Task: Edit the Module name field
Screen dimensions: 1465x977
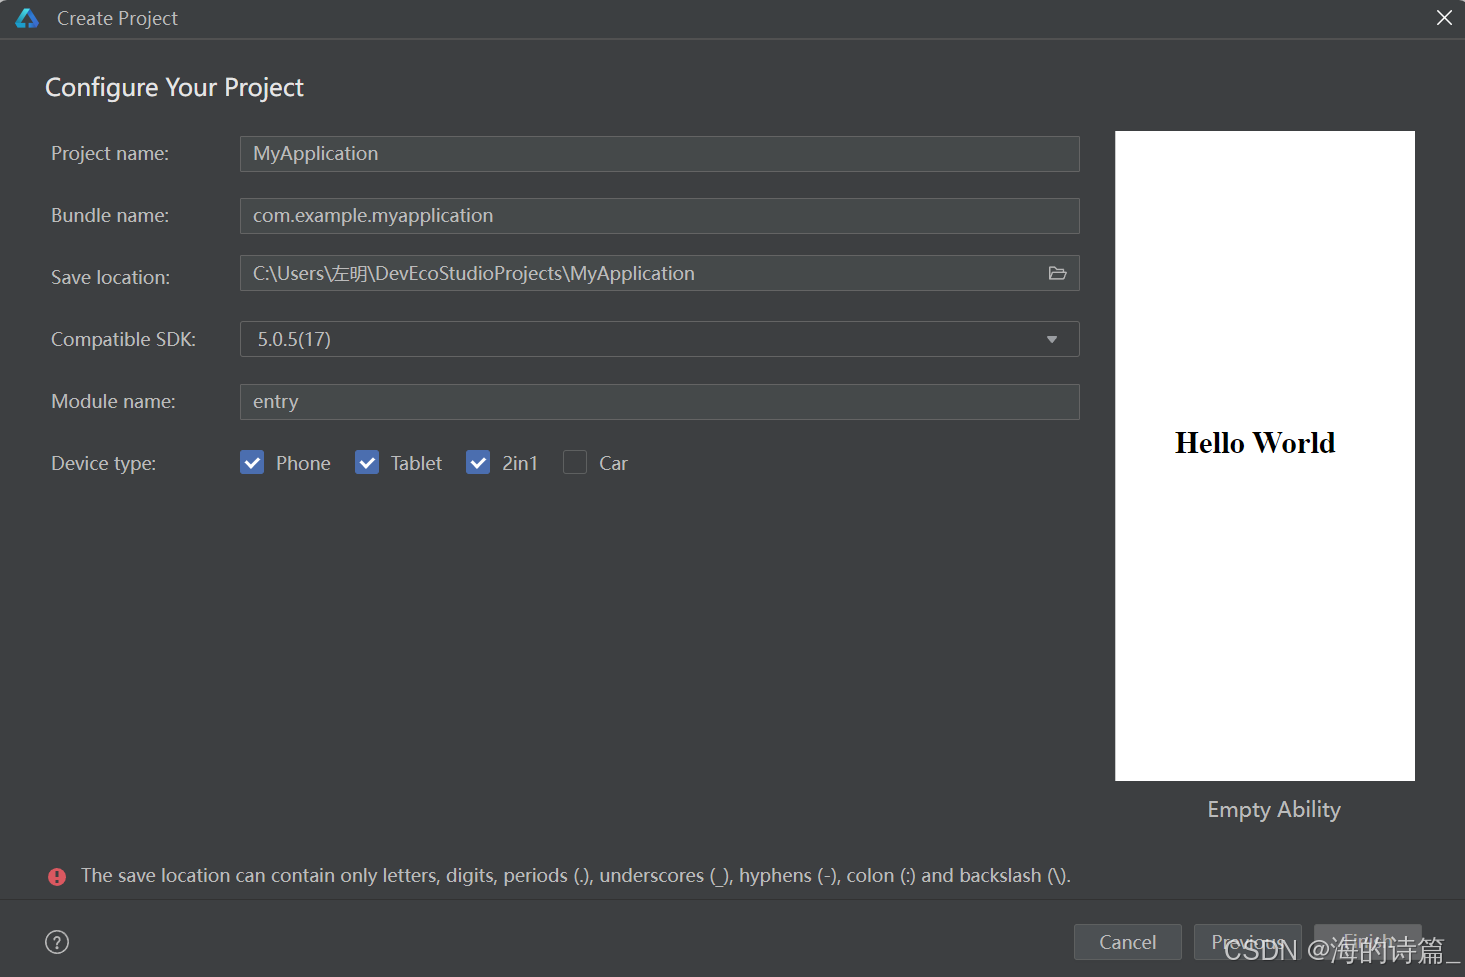Action: 660,402
